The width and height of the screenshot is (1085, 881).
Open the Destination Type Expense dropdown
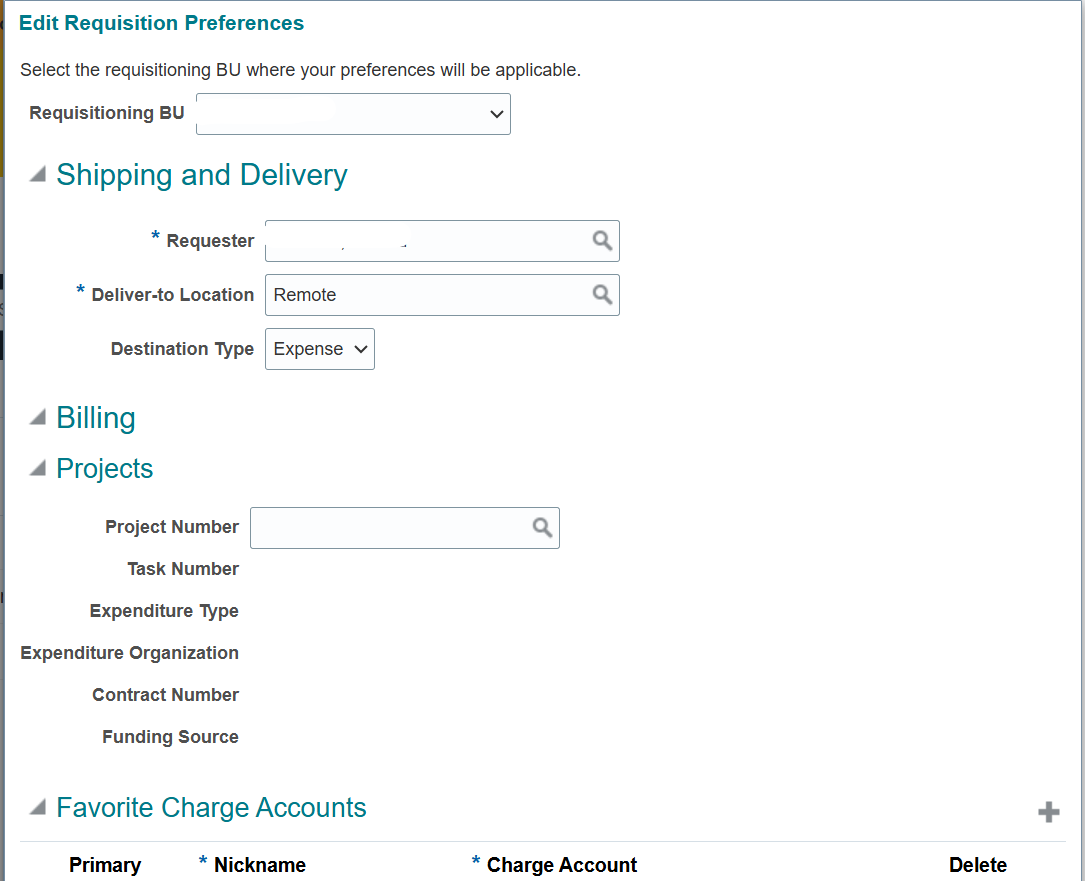coord(320,349)
